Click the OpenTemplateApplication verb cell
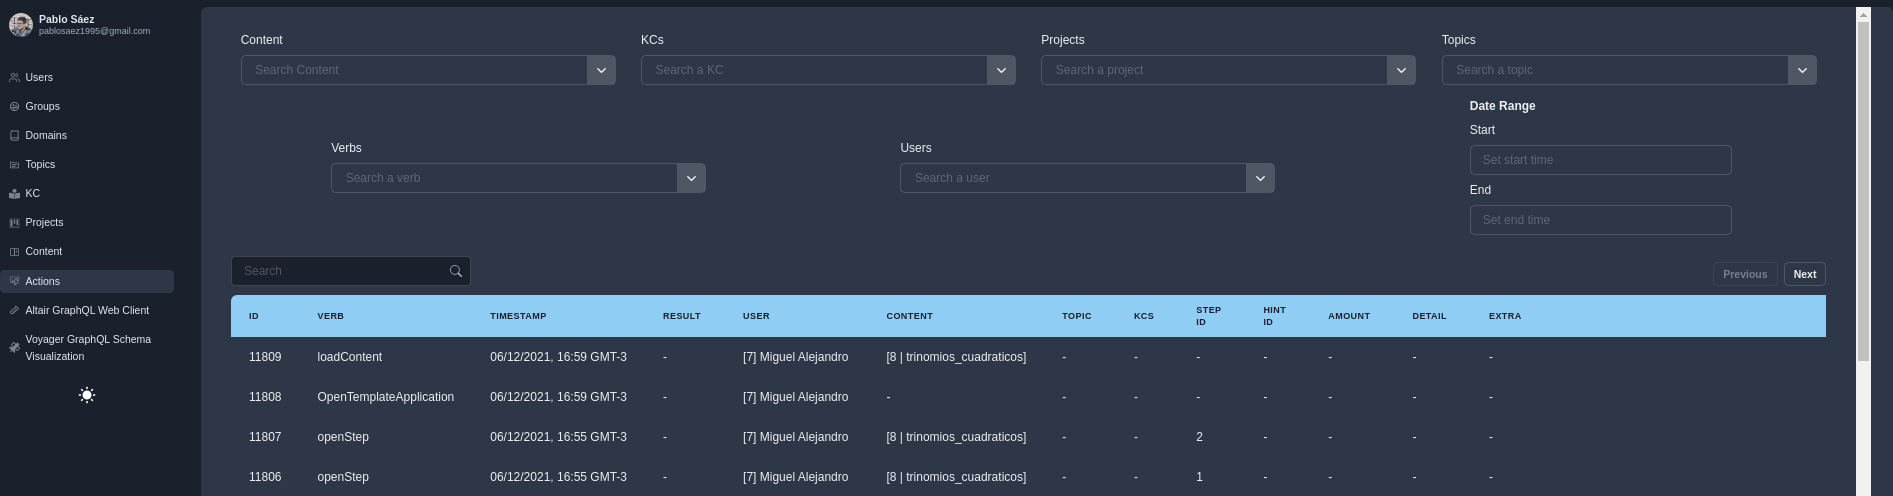This screenshot has width=1893, height=496. (x=385, y=397)
